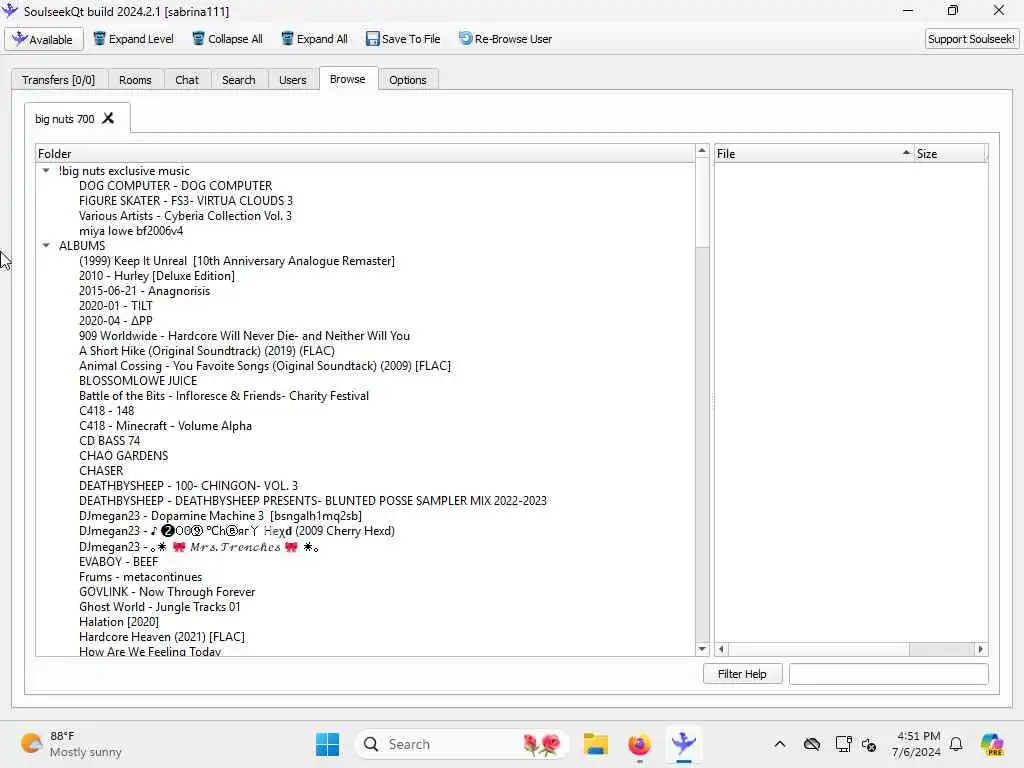Viewport: 1024px width, 768px height.
Task: Select CHASER folder
Action: click(101, 471)
